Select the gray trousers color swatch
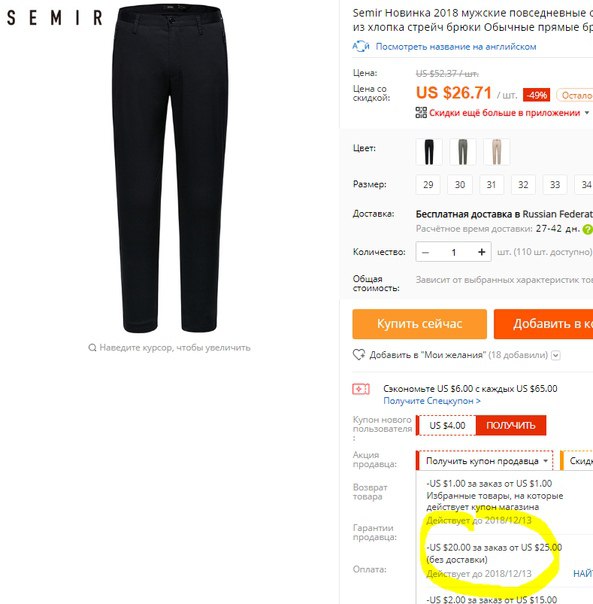The width and height of the screenshot is (593, 604). (463, 152)
